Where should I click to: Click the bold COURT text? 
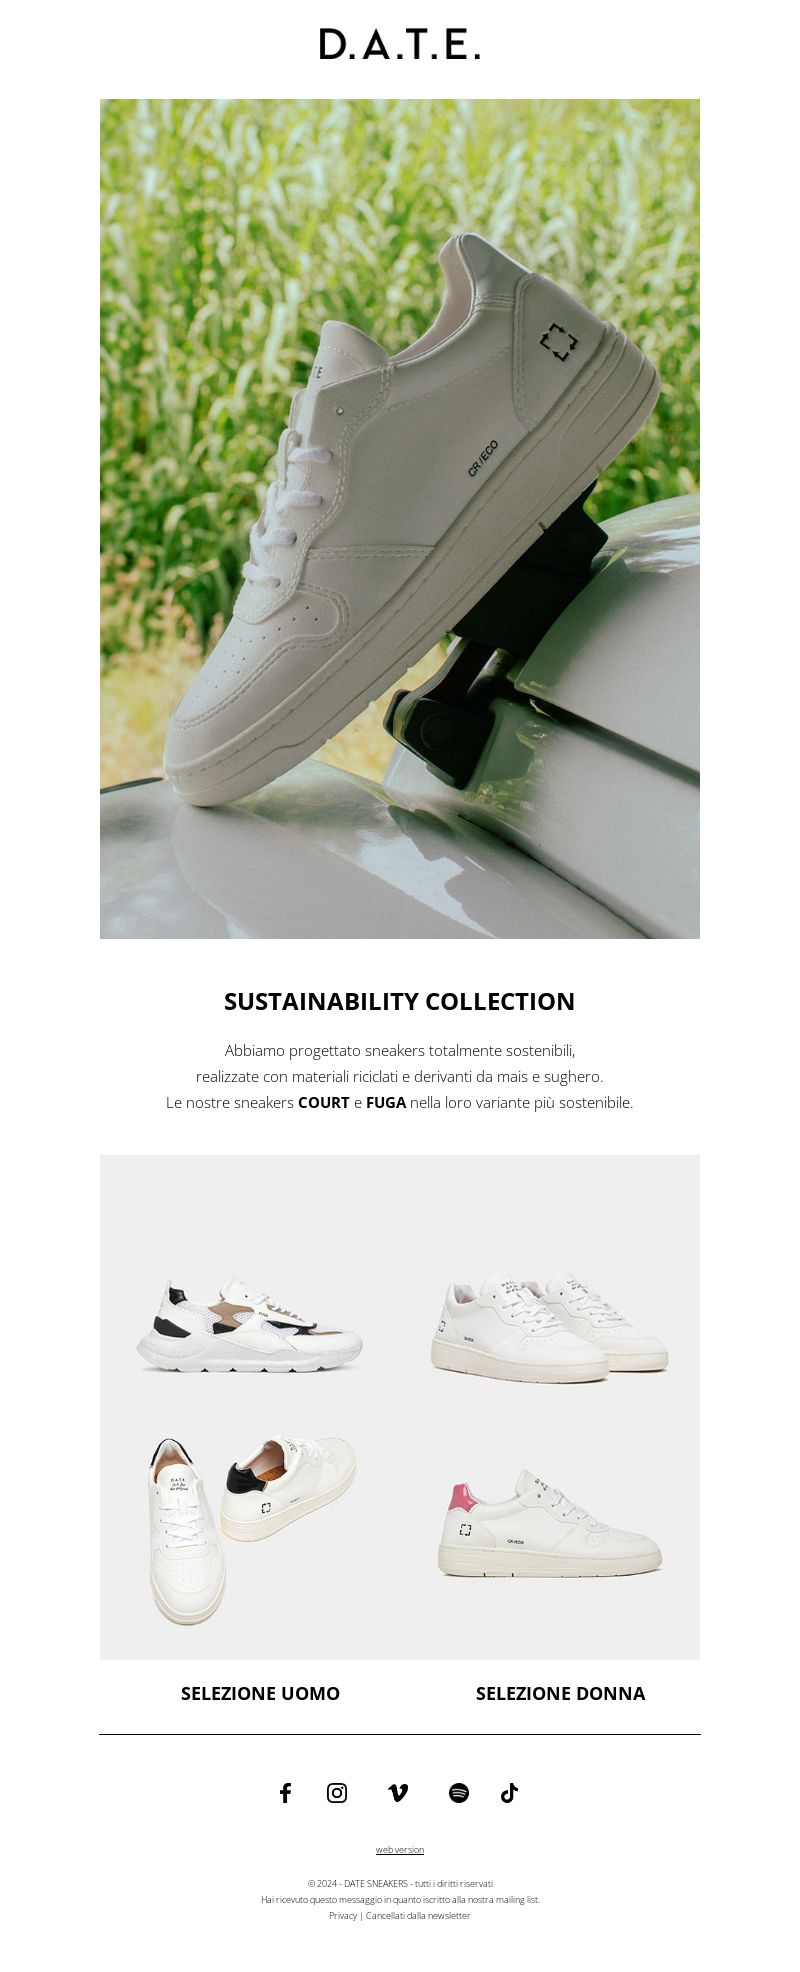pyautogui.click(x=324, y=1103)
